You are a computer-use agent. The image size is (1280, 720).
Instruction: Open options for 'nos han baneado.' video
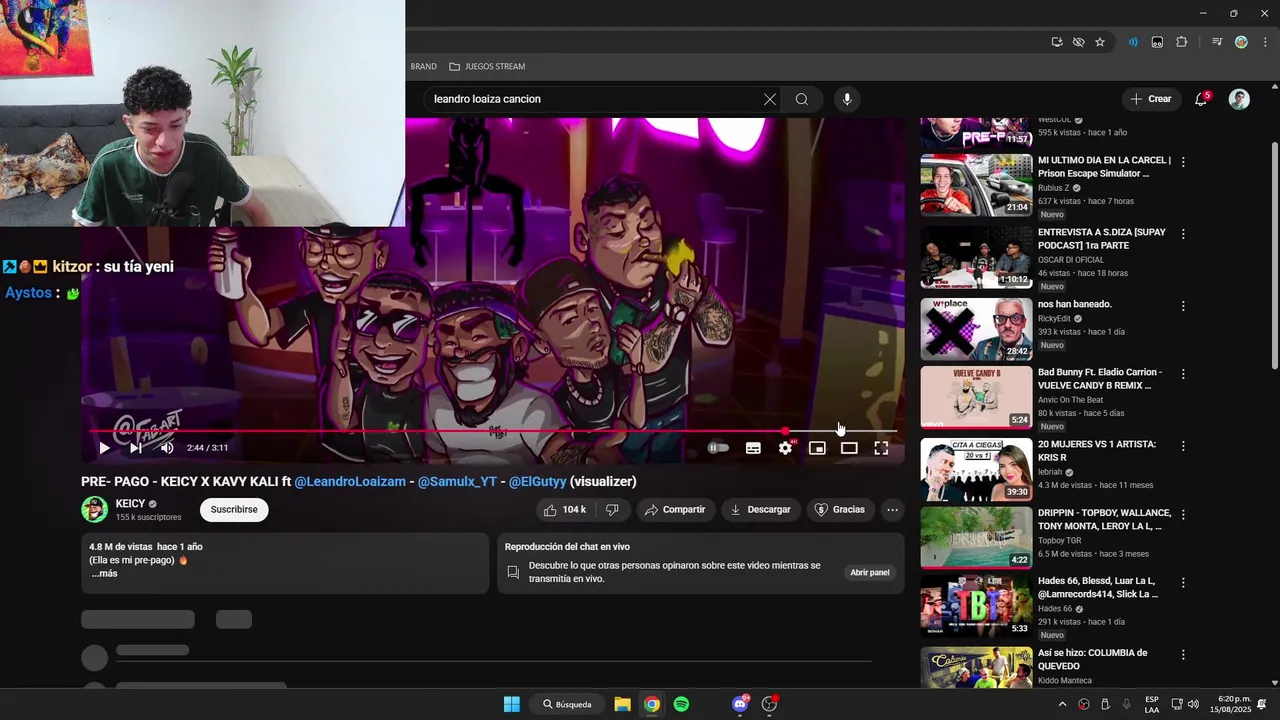pyautogui.click(x=1183, y=306)
